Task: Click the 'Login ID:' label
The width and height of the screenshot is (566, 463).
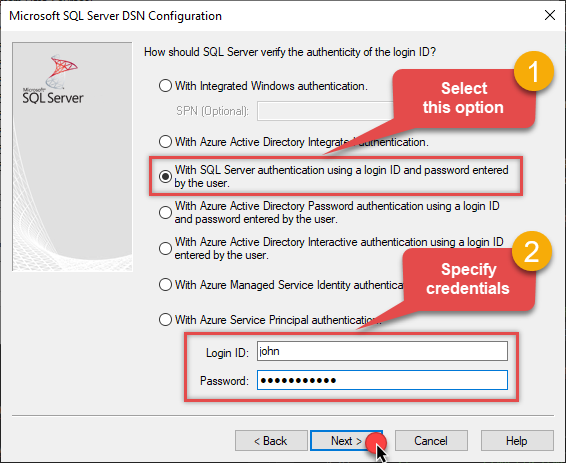Action: point(227,353)
